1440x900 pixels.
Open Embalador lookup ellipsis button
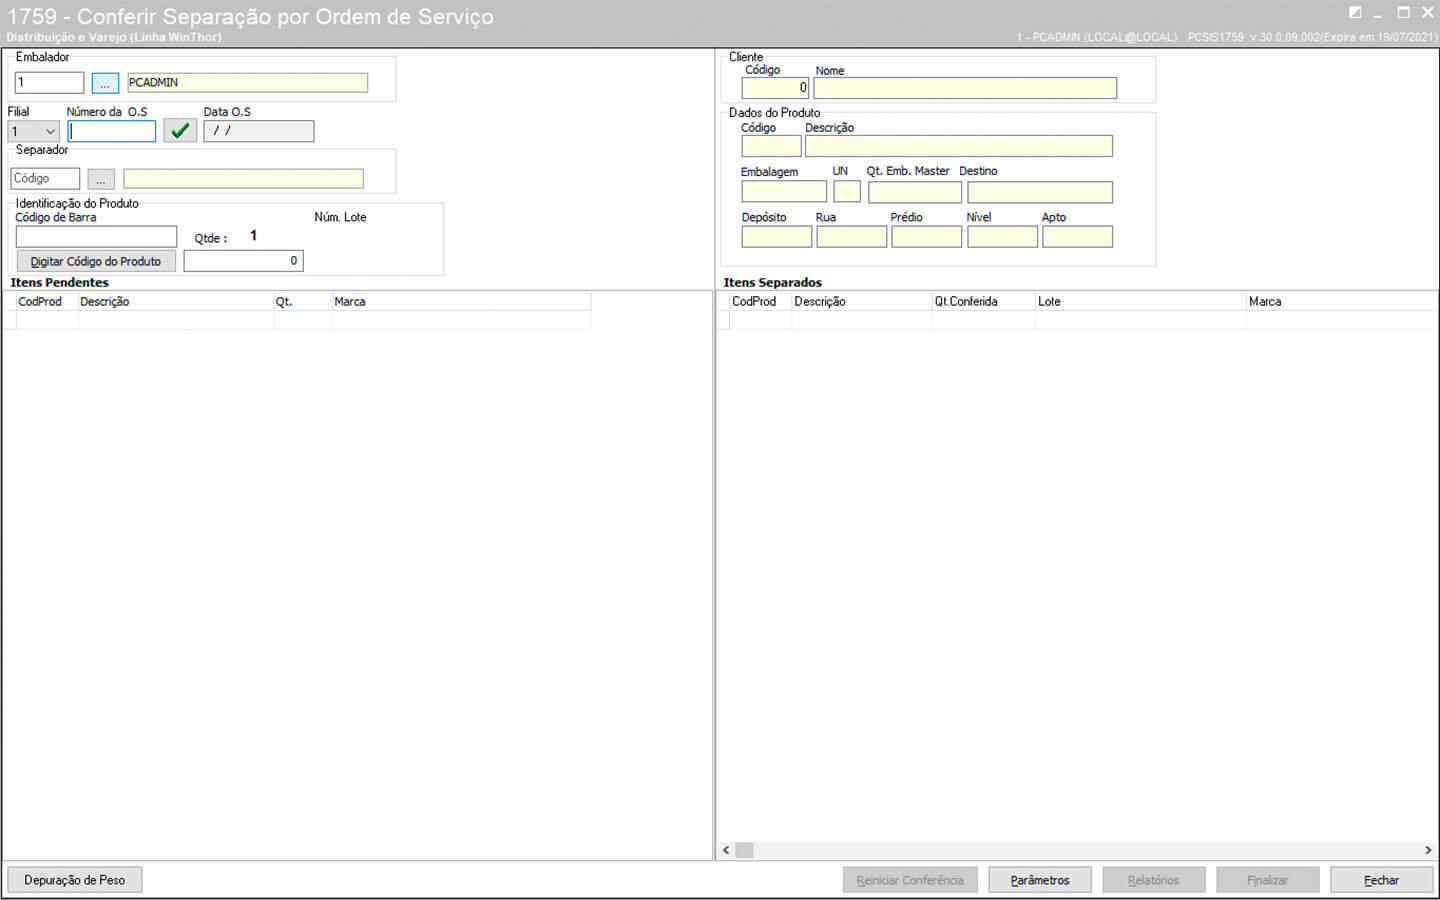(105, 83)
